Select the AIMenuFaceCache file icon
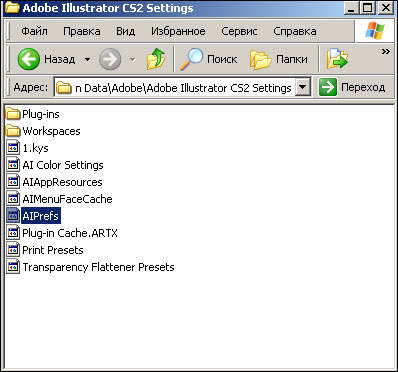Viewport: 398px width, 372px height. coord(13,199)
